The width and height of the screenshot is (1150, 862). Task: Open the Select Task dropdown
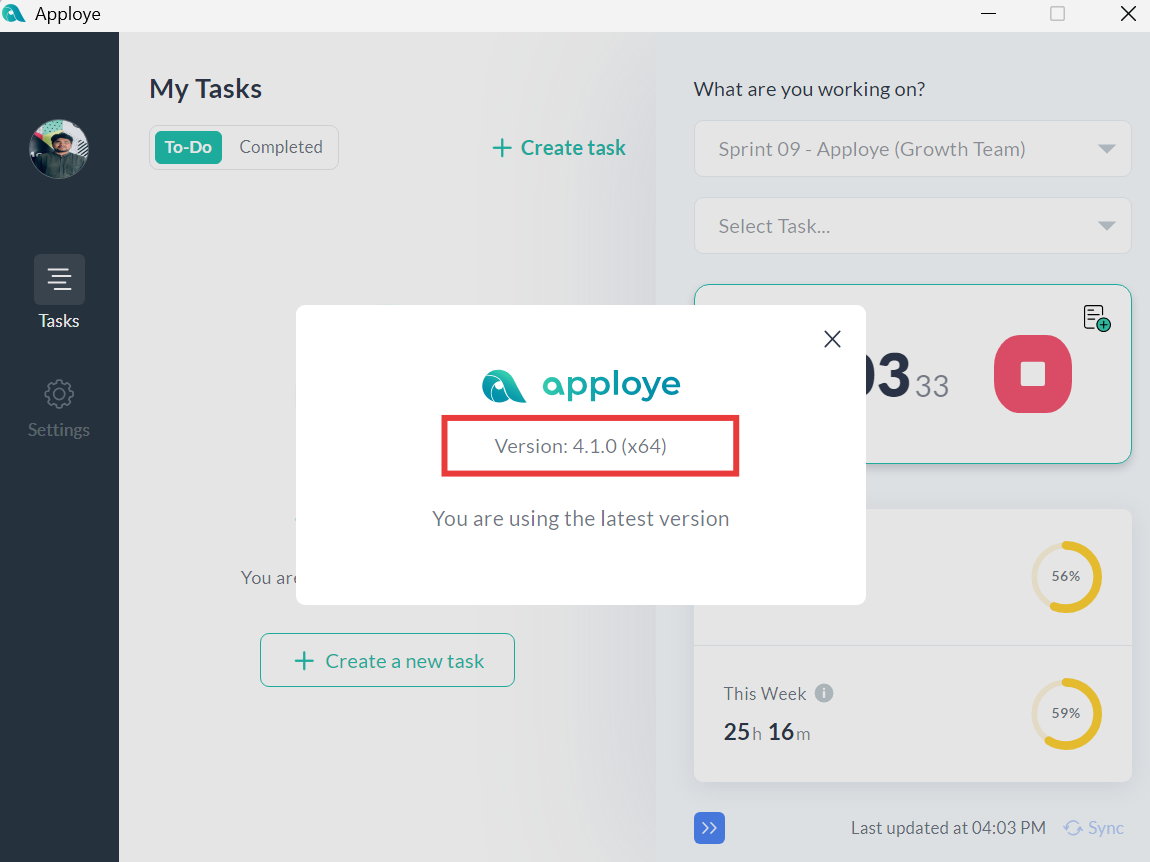[912, 226]
